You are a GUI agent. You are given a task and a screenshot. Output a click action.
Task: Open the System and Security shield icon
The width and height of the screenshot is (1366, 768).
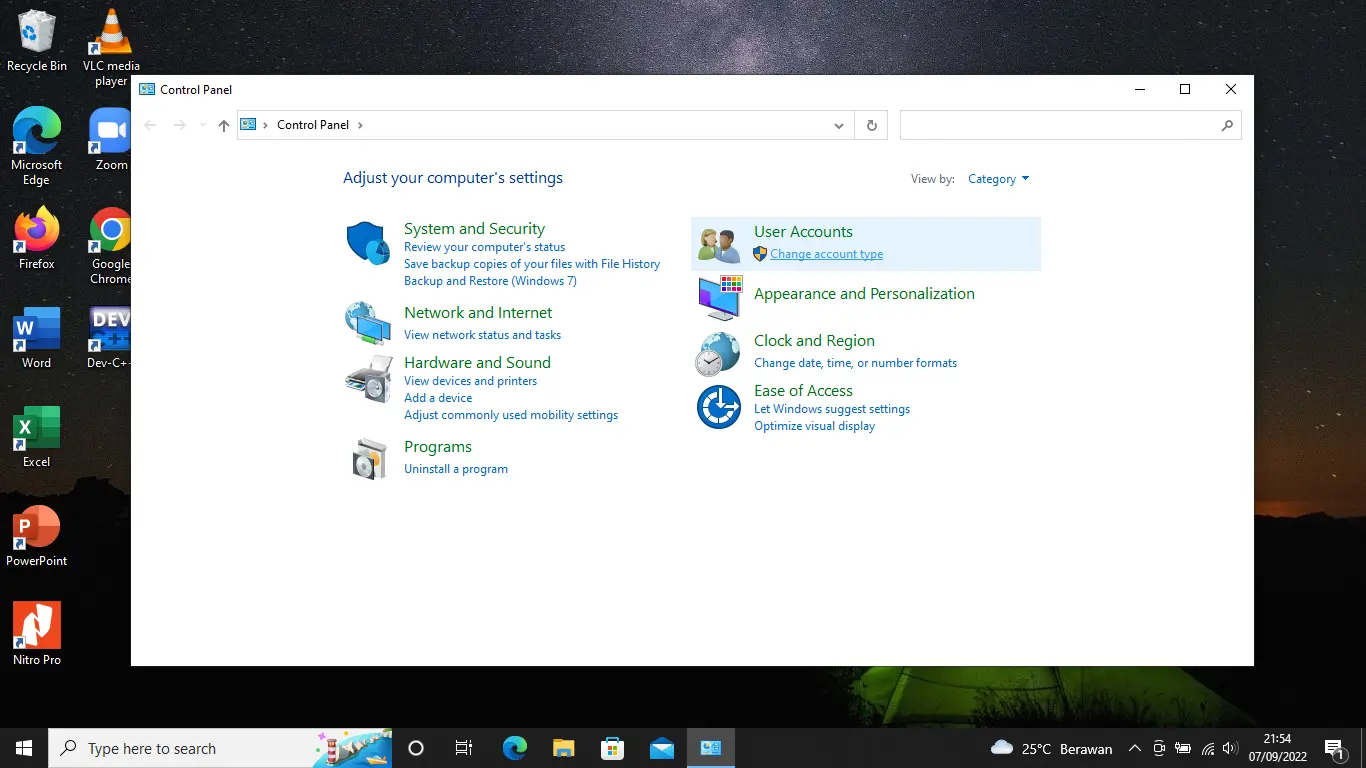(x=367, y=244)
